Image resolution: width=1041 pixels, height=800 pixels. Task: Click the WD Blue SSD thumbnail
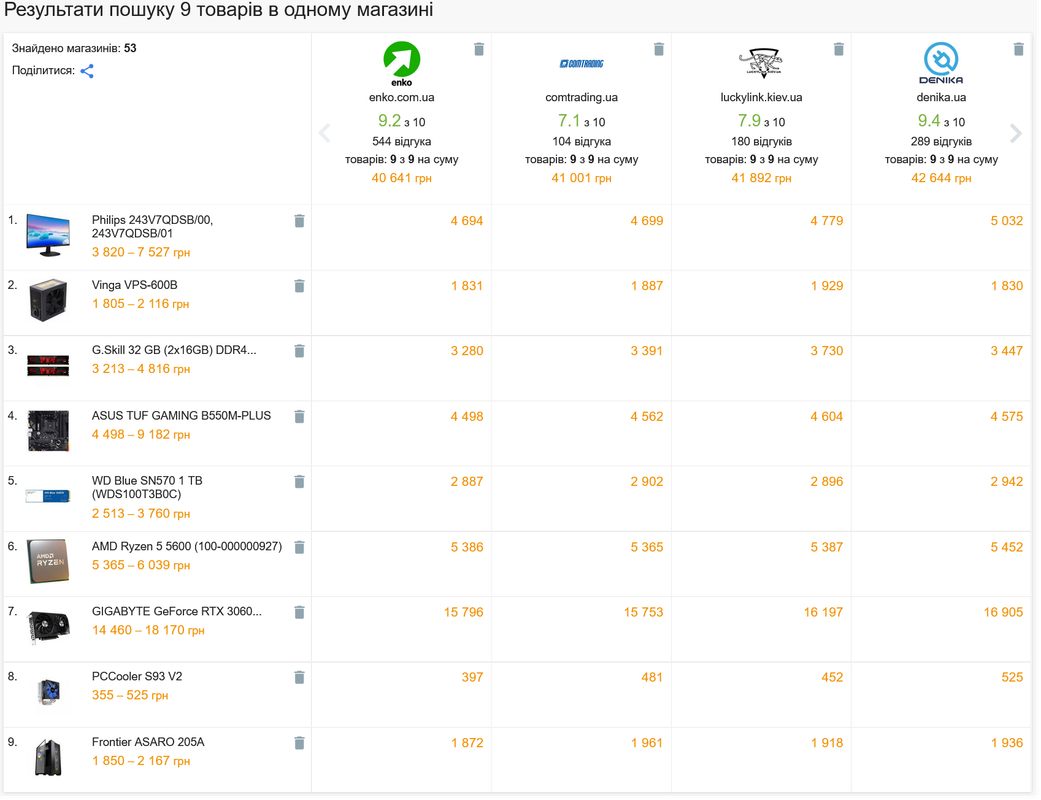[x=48, y=496]
